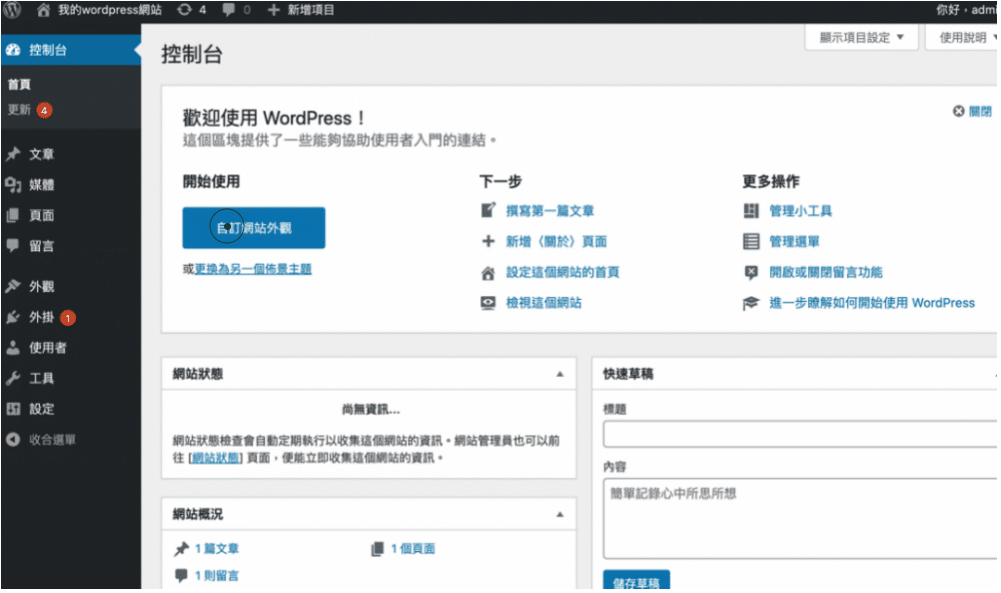The image size is (1001, 593).
Task: Click the 設定 settings icon in sidebar
Action: coord(13,409)
